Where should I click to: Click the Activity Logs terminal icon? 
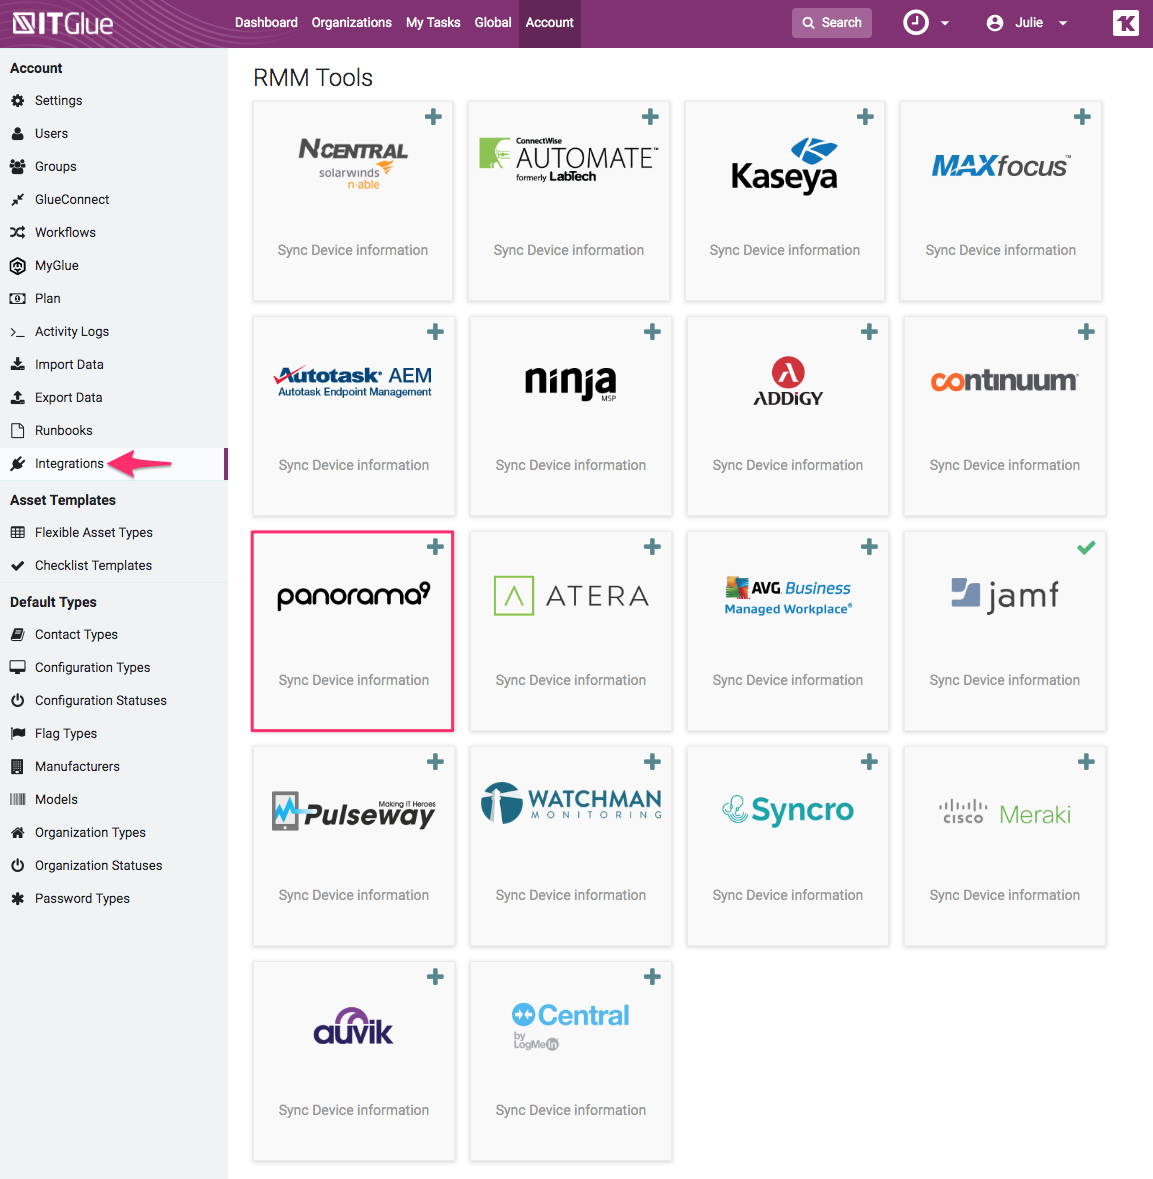click(x=18, y=332)
